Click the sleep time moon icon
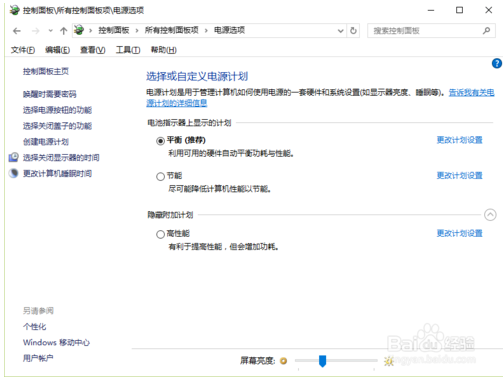The image size is (503, 377). click(14, 173)
